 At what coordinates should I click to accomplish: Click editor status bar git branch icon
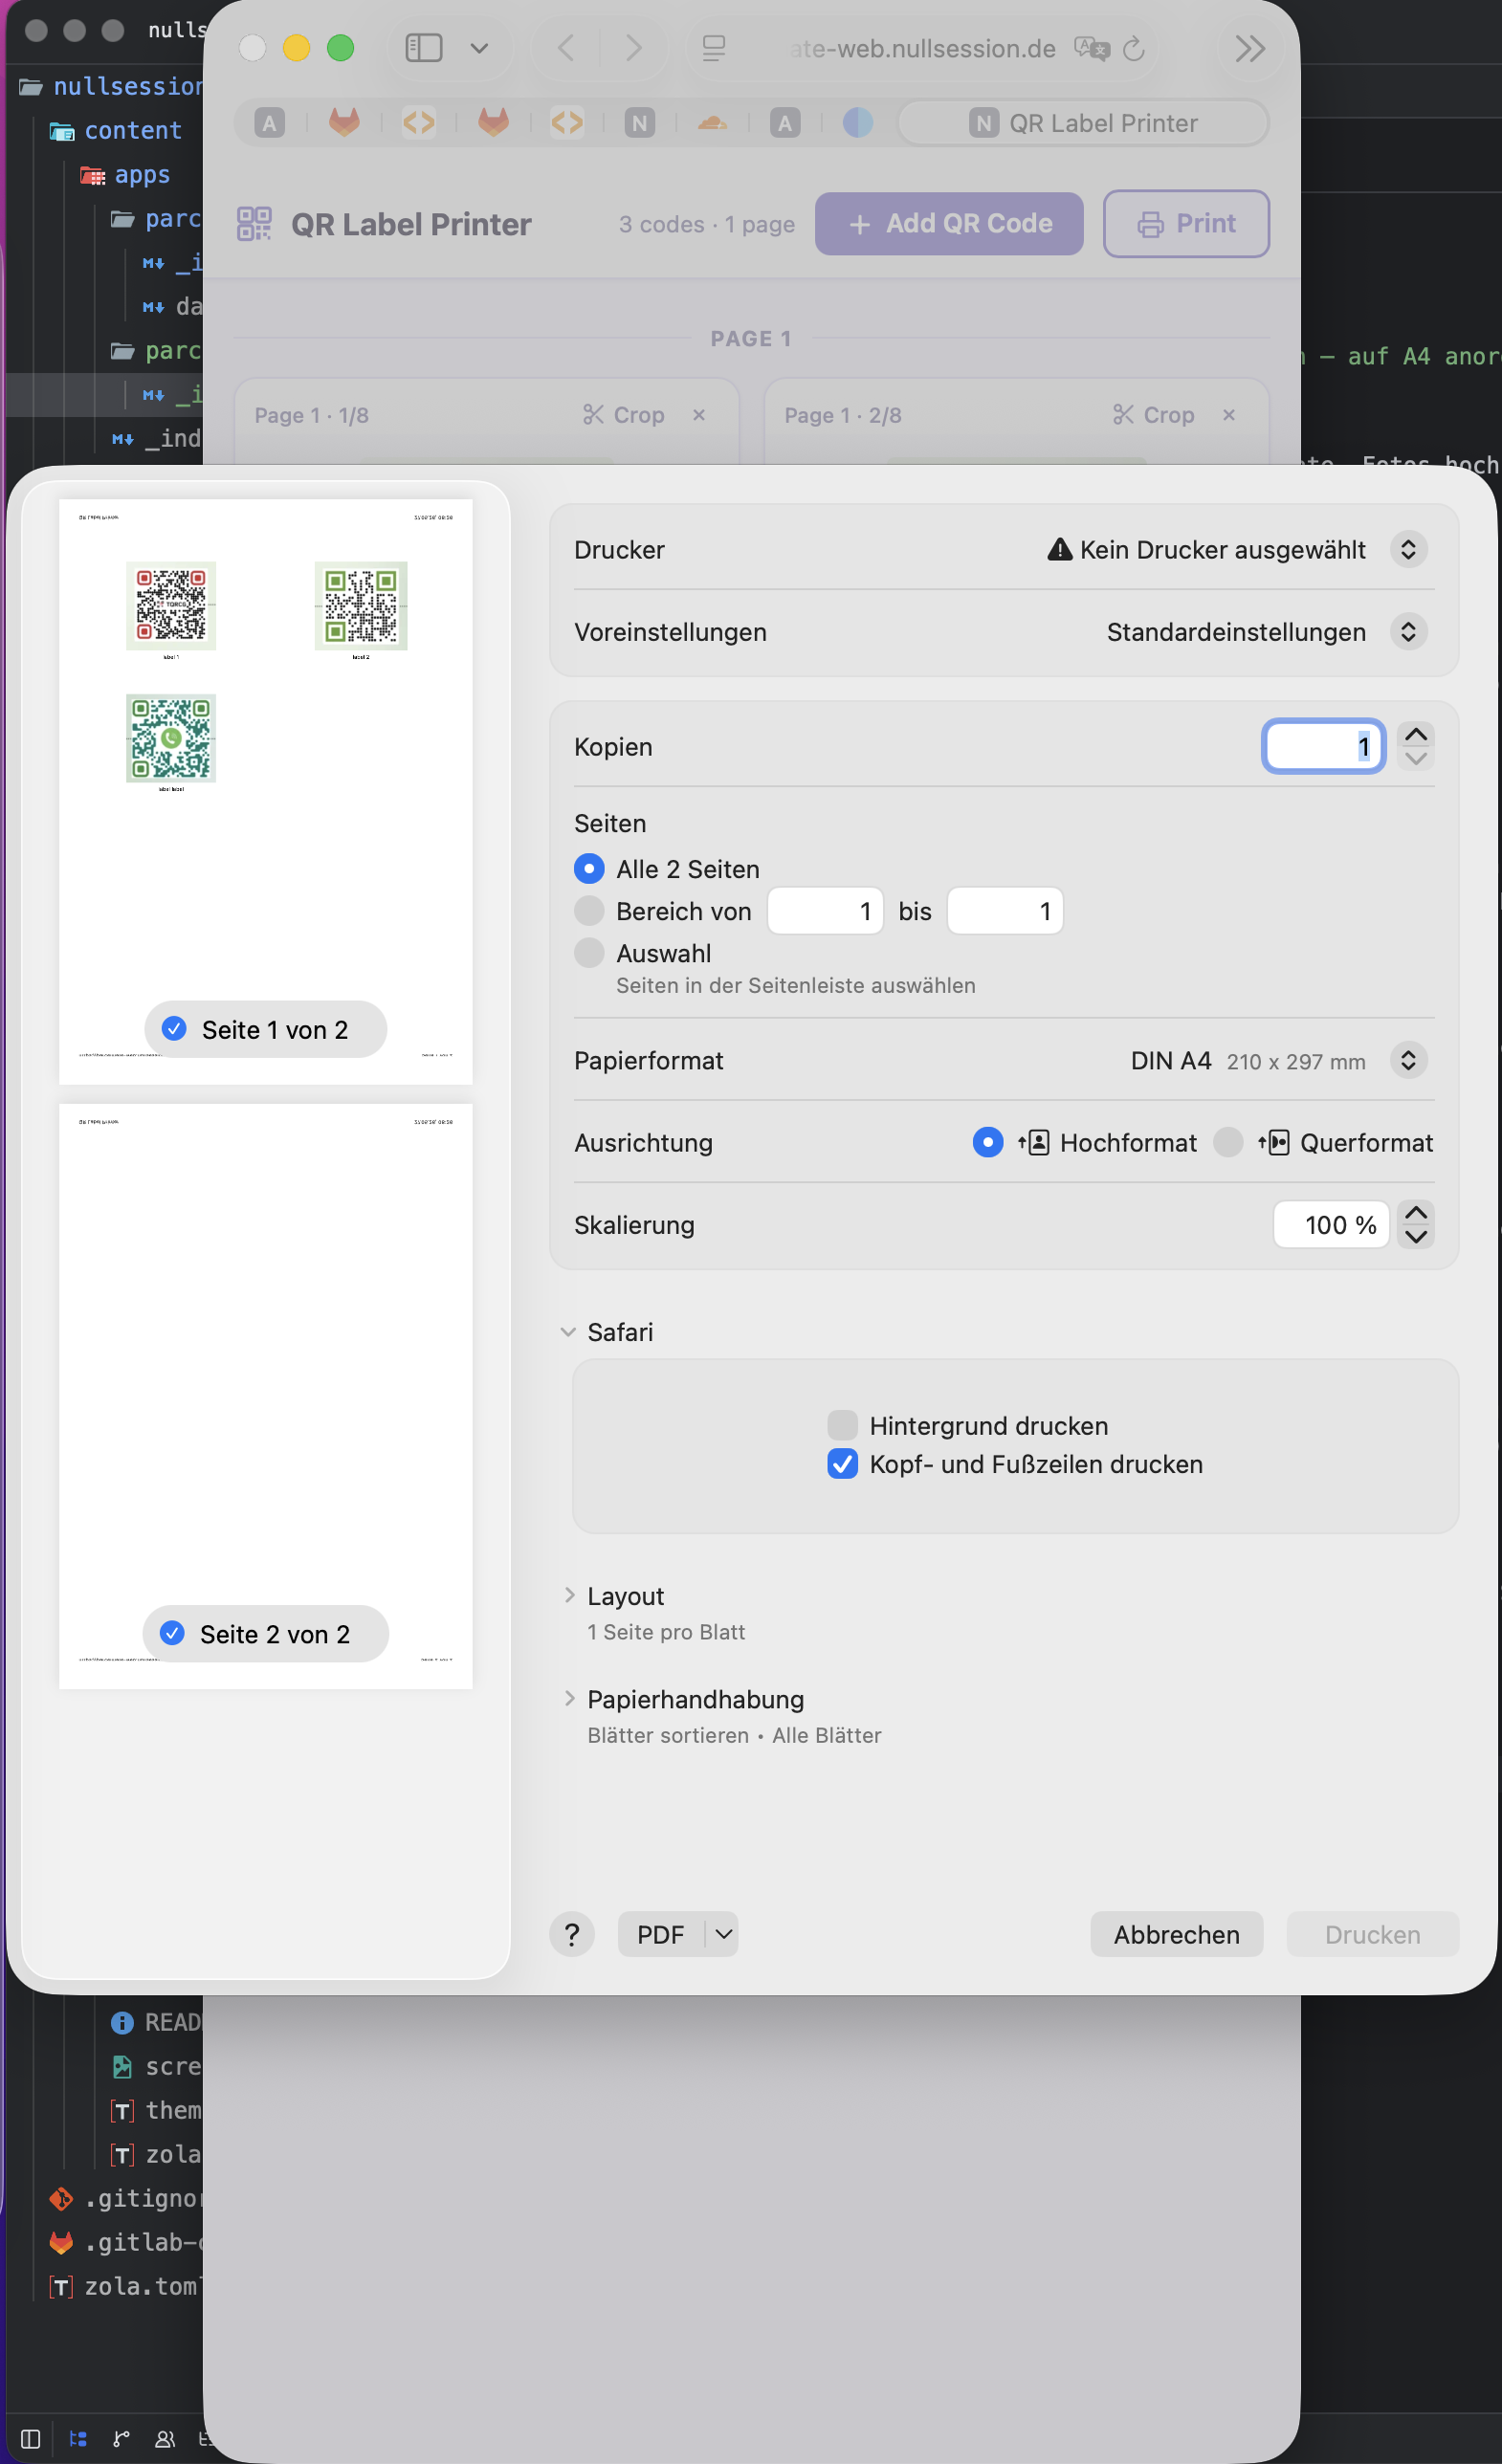pos(121,2439)
